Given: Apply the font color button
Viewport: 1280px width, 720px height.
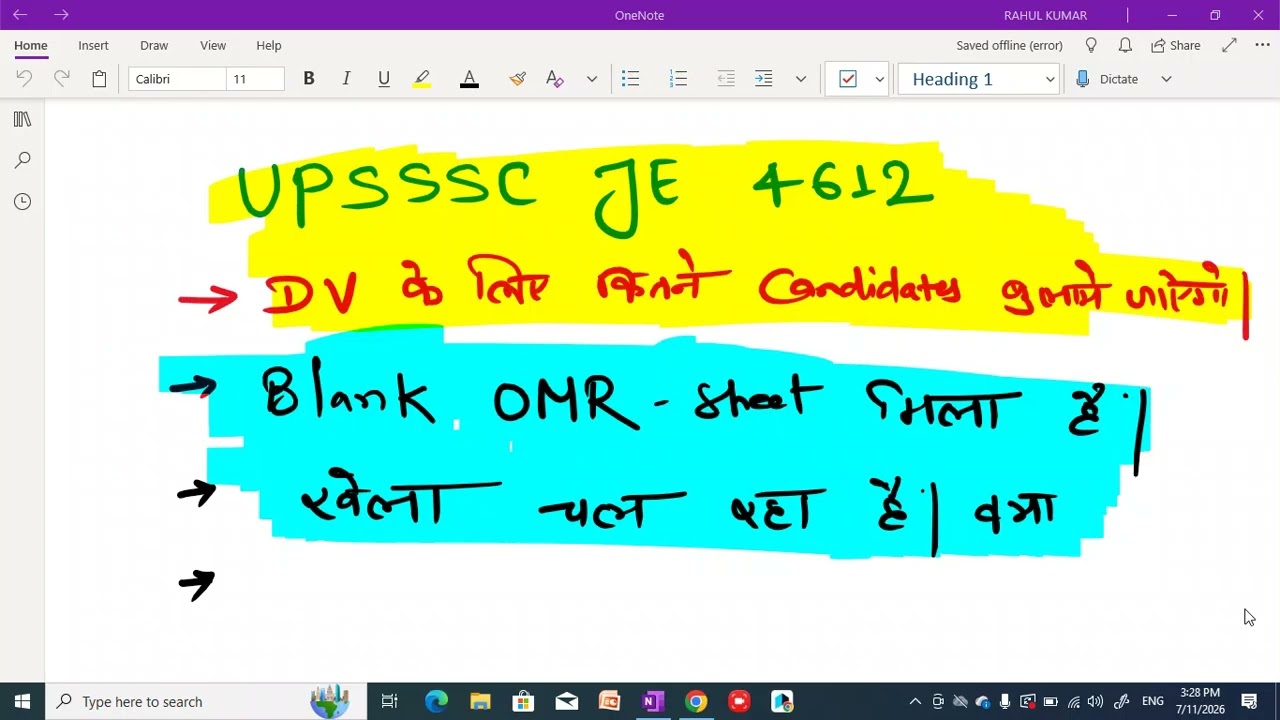Looking at the screenshot, I should 469,79.
